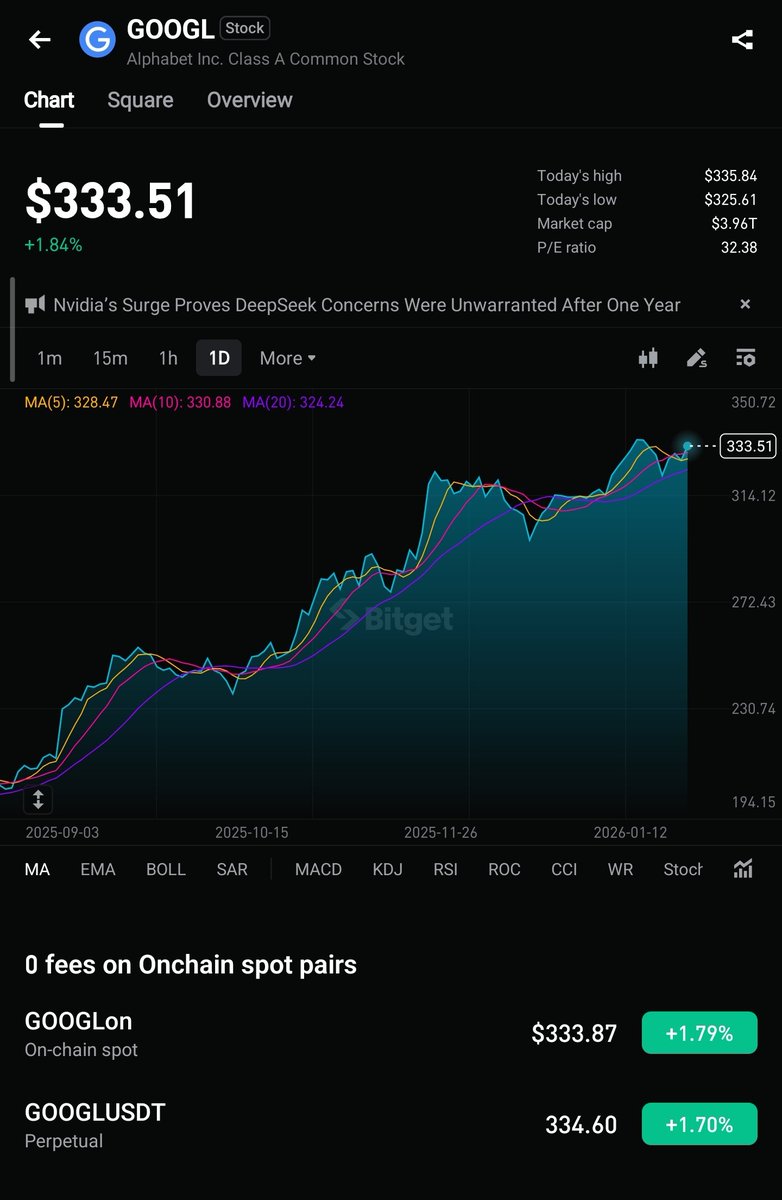782x1200 pixels.
Task: Tap the MA(10): 330.88 legend
Action: 180,402
